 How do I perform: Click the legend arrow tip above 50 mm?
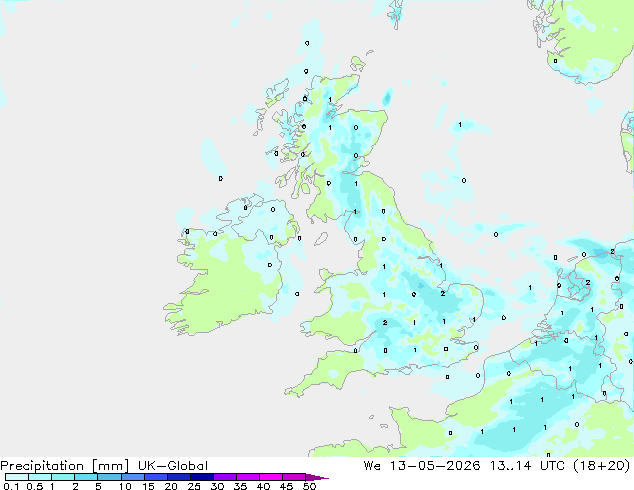point(317,477)
